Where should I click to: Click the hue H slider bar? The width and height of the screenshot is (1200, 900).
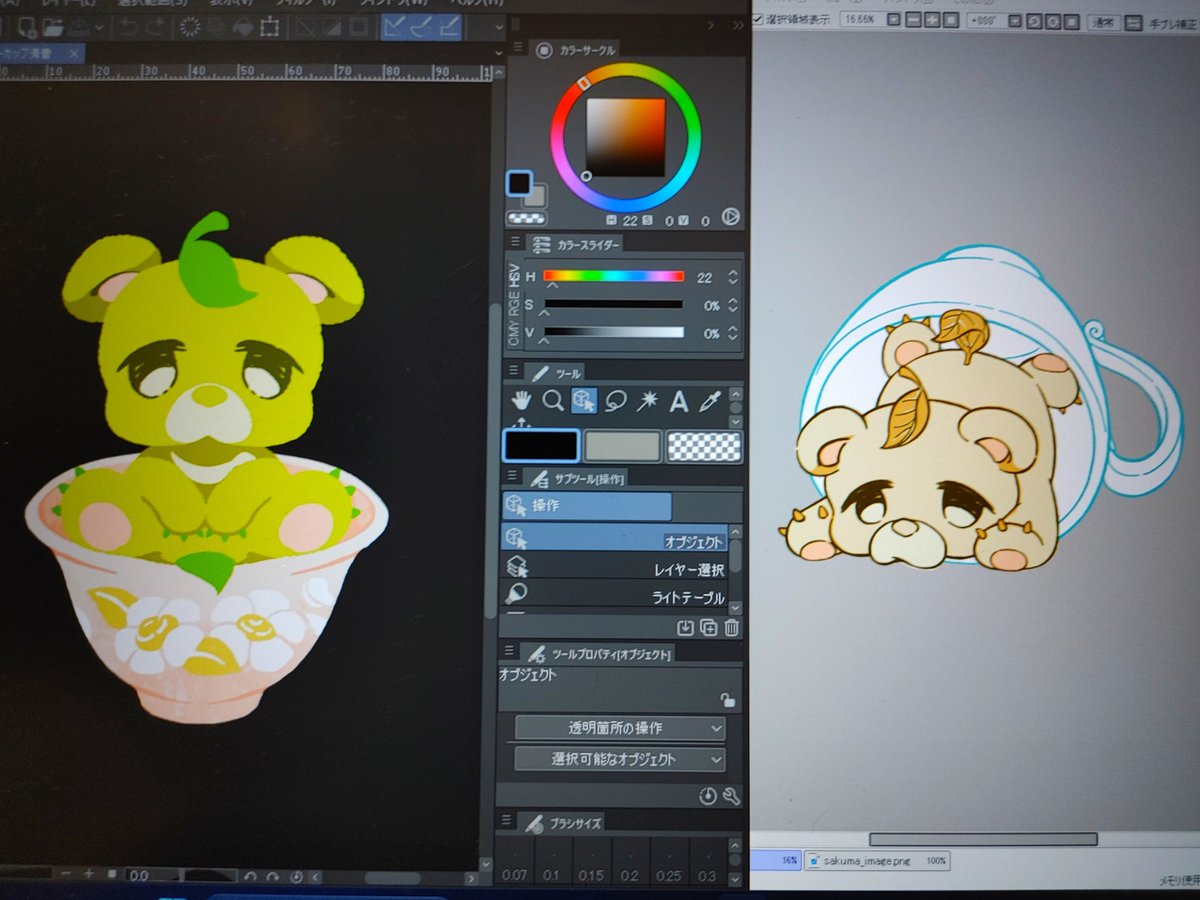(x=614, y=275)
